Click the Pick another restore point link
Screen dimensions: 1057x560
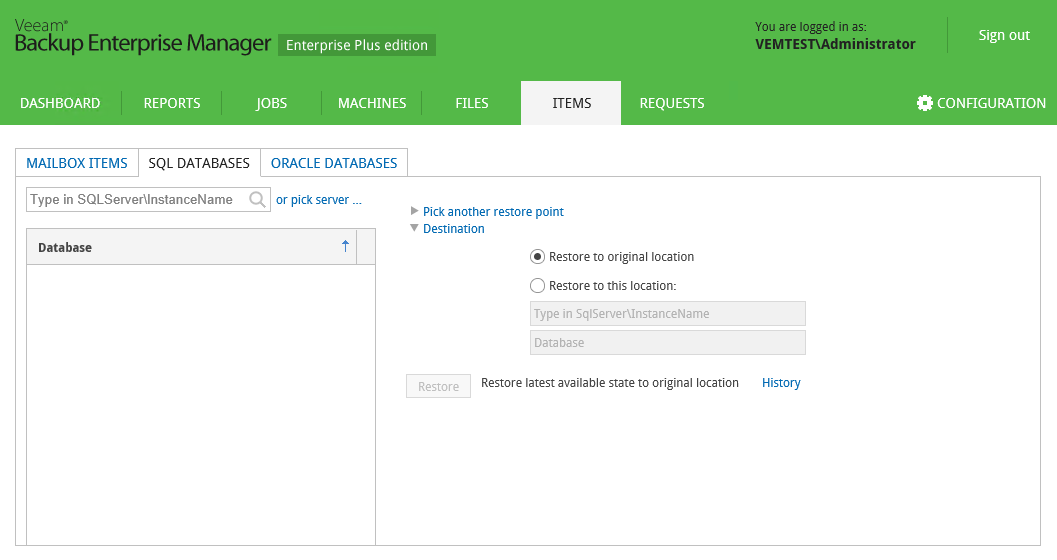tap(493, 212)
